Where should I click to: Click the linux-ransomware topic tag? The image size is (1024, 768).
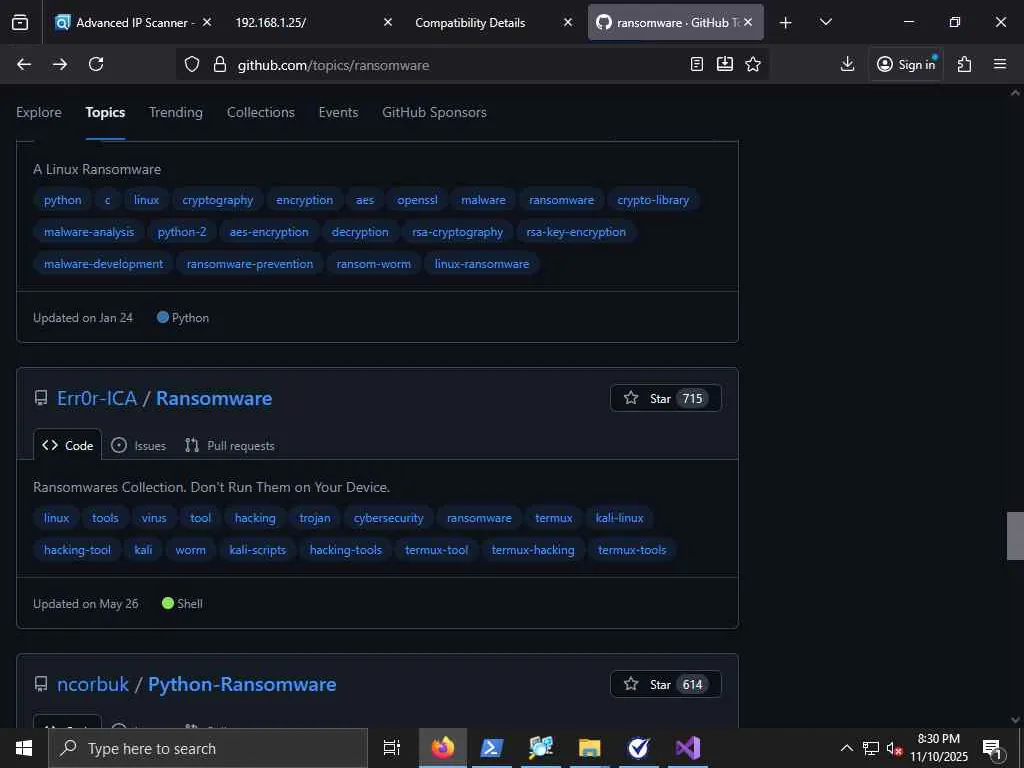482,264
